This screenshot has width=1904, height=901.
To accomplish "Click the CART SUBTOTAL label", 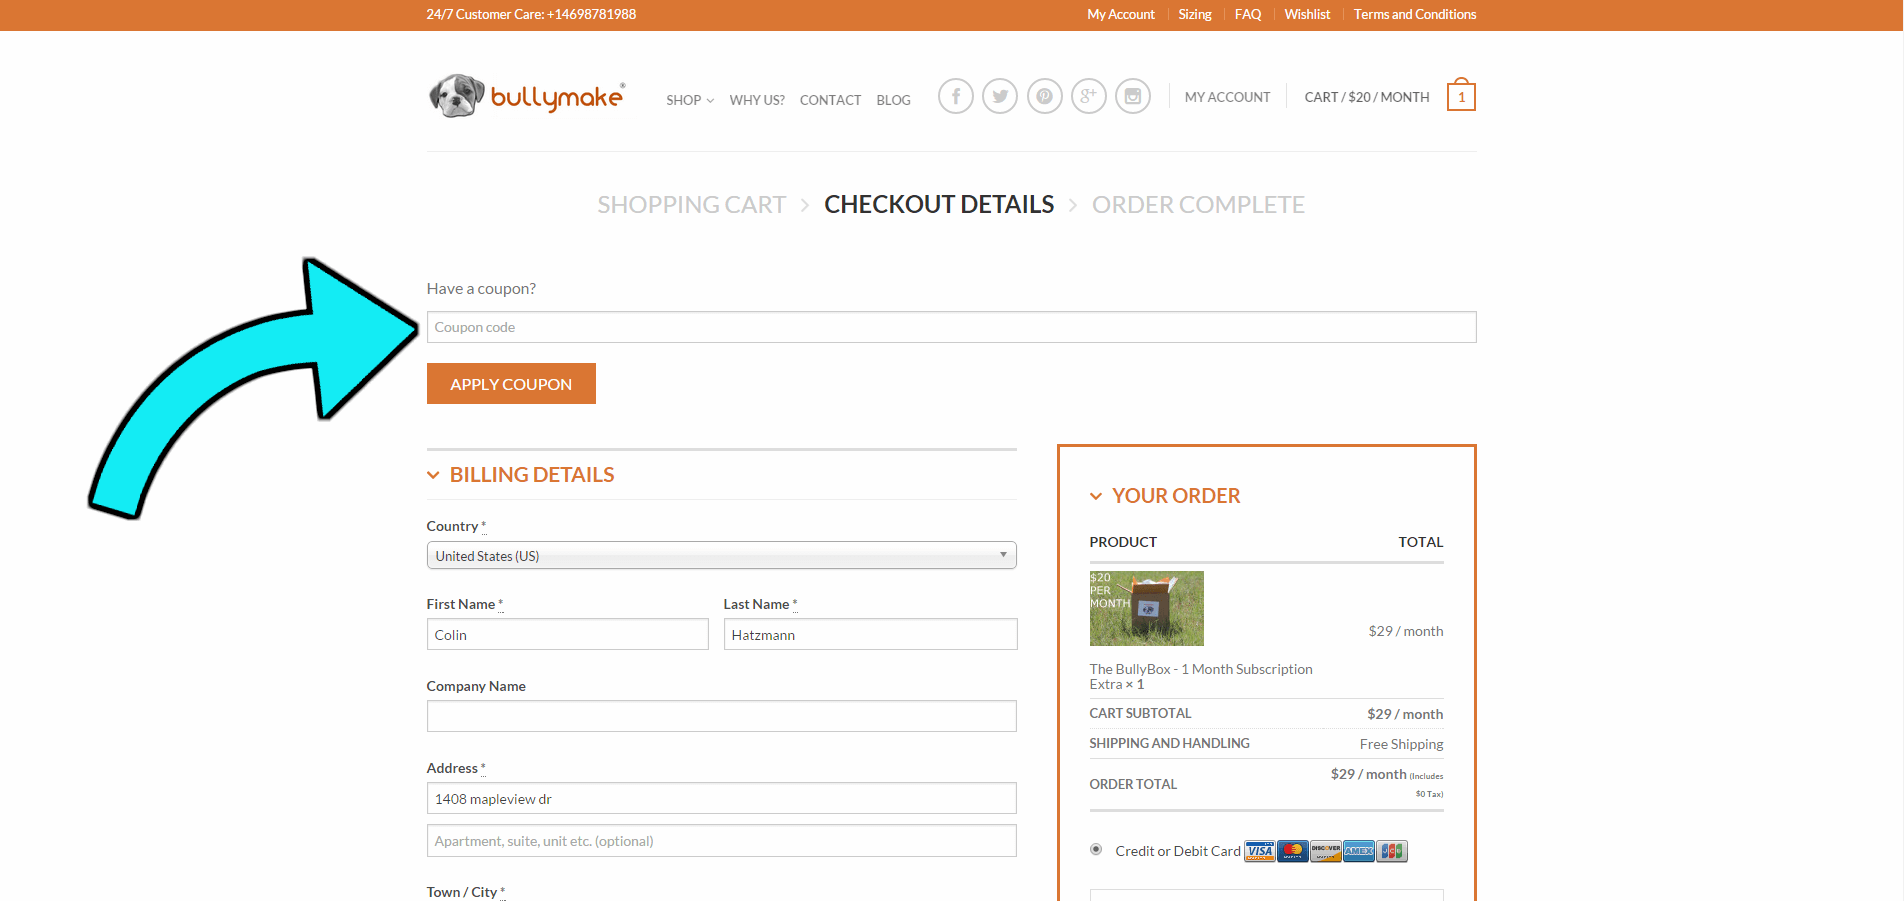I will (x=1140, y=713).
